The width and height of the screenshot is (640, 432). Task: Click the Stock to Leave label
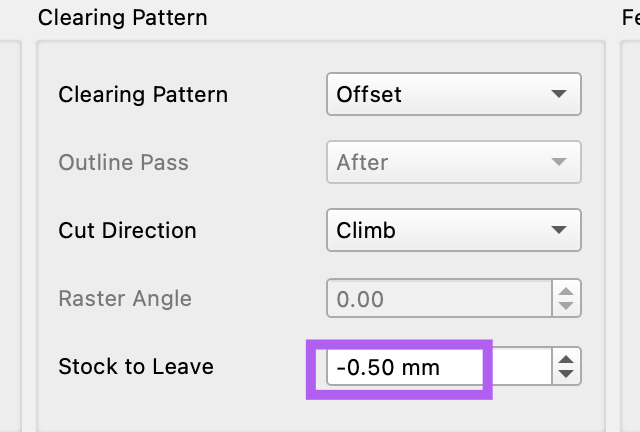click(136, 367)
